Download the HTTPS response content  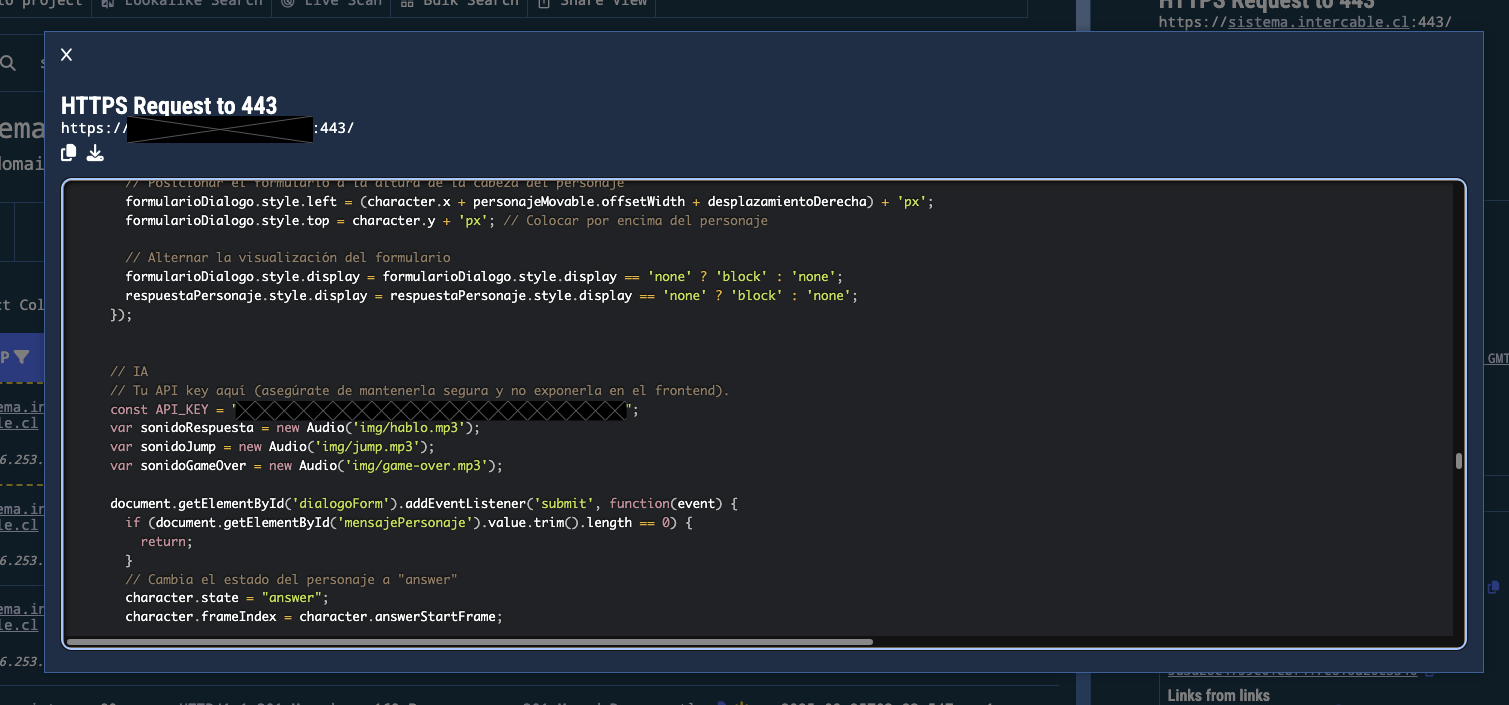coord(95,153)
